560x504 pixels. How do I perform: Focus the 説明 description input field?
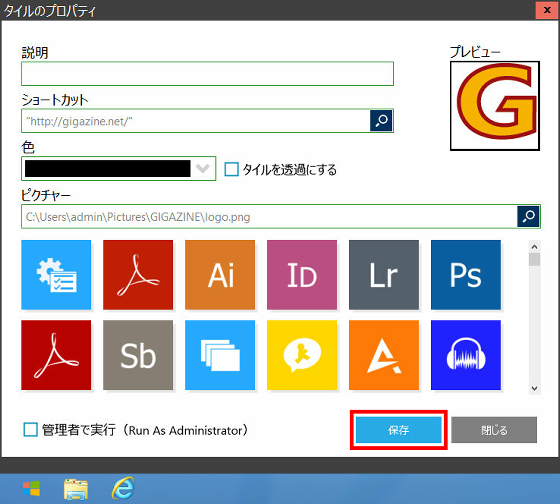click(x=208, y=74)
